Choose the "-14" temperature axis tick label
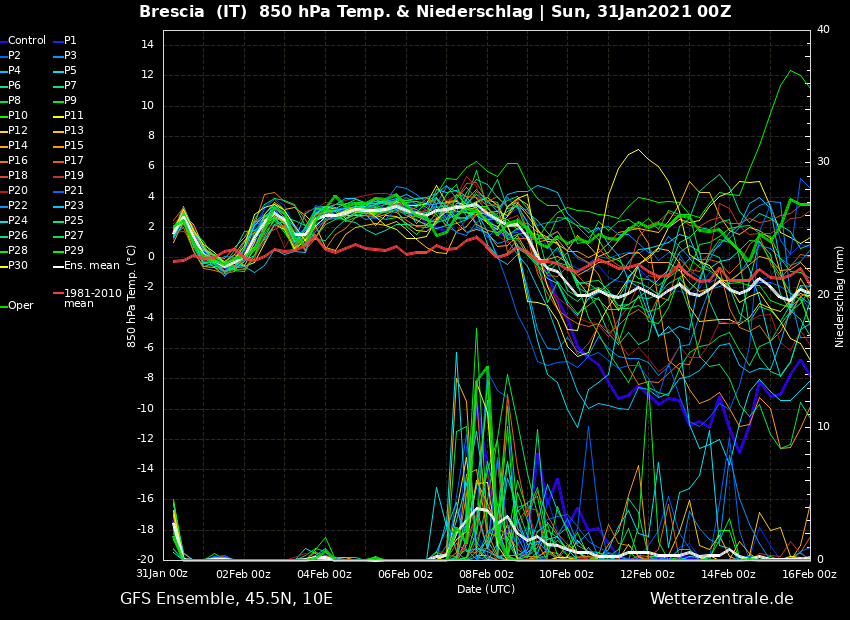 [x=146, y=469]
